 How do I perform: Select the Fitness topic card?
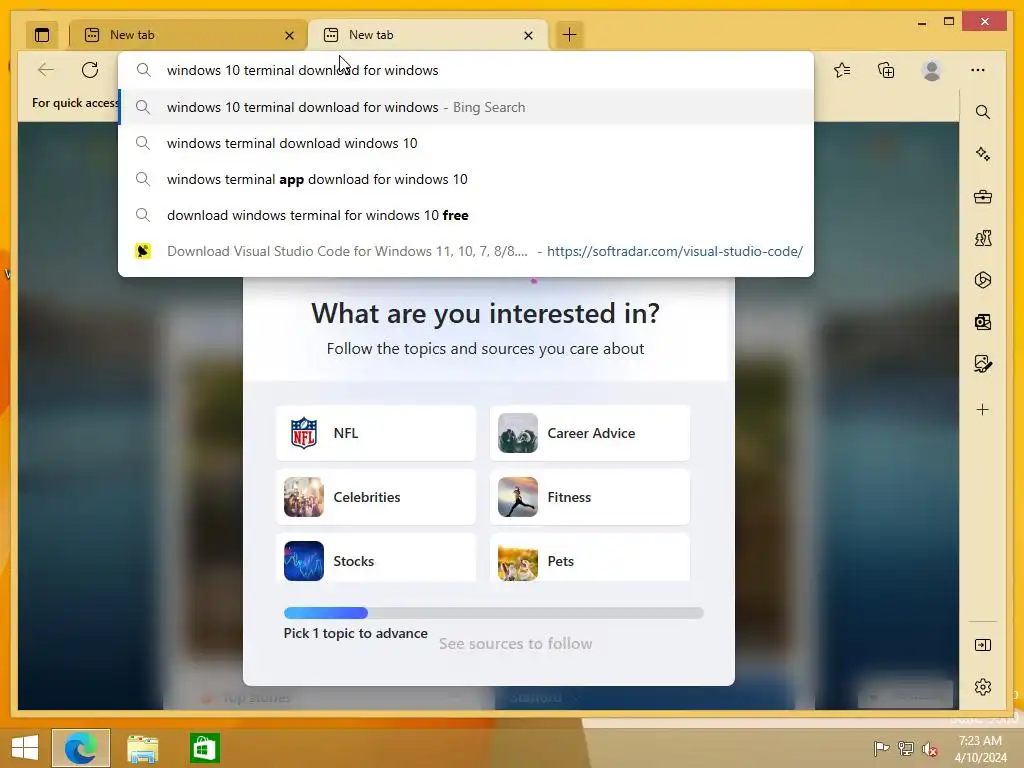click(590, 497)
